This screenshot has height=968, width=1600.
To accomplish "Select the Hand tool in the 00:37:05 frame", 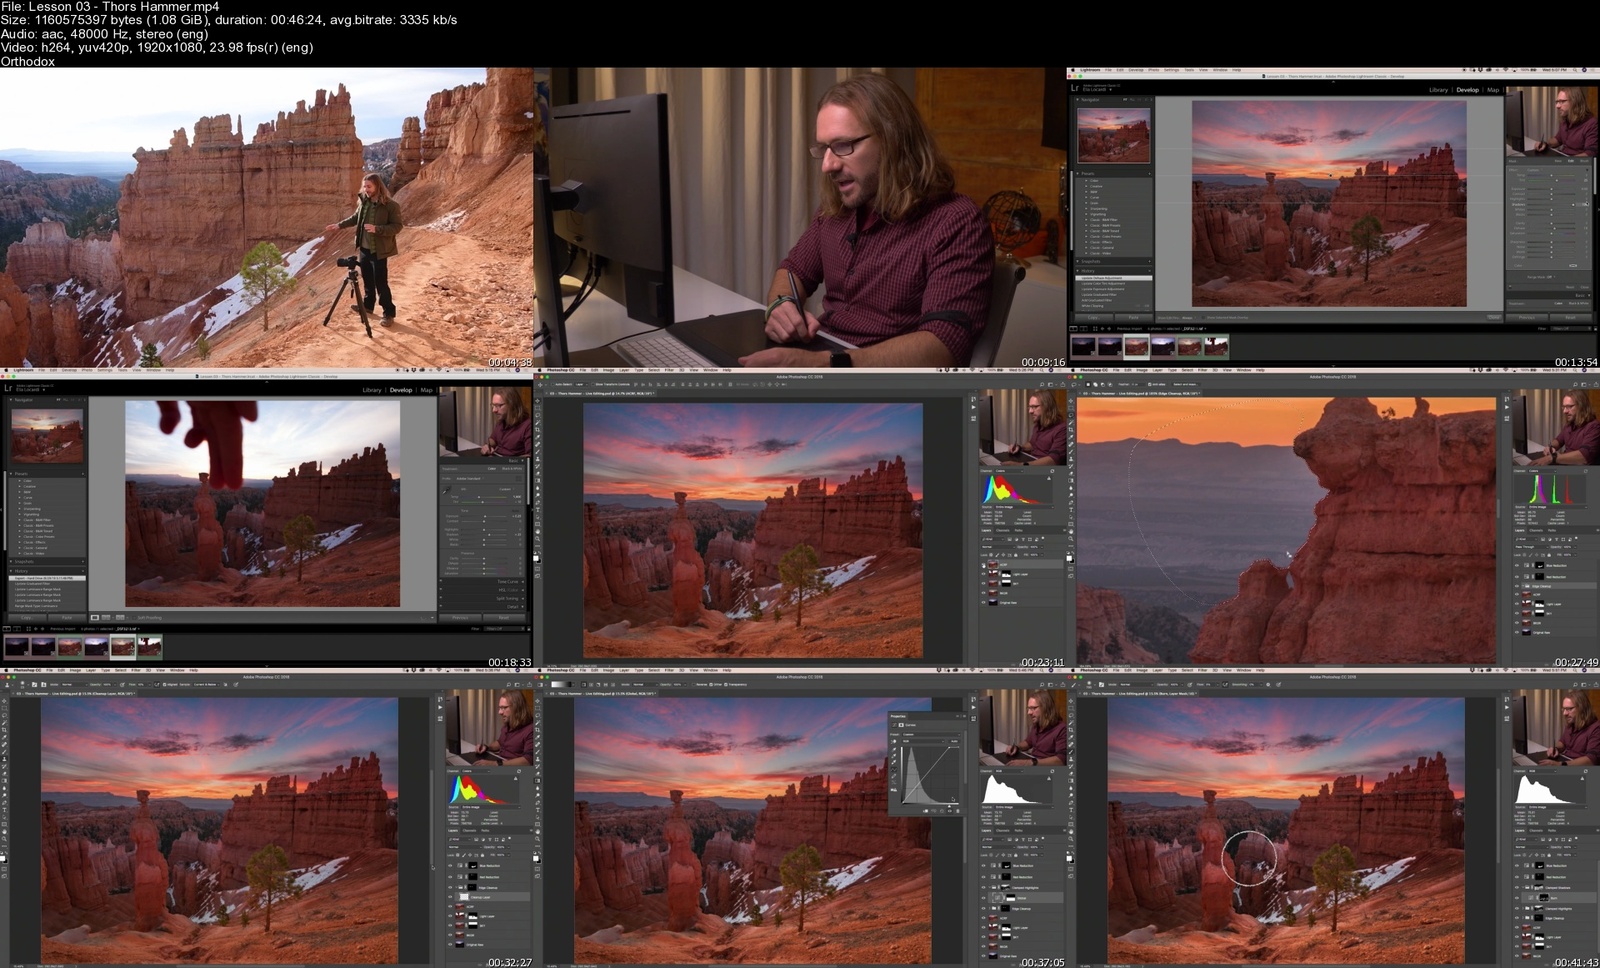I will pyautogui.click(x=538, y=832).
